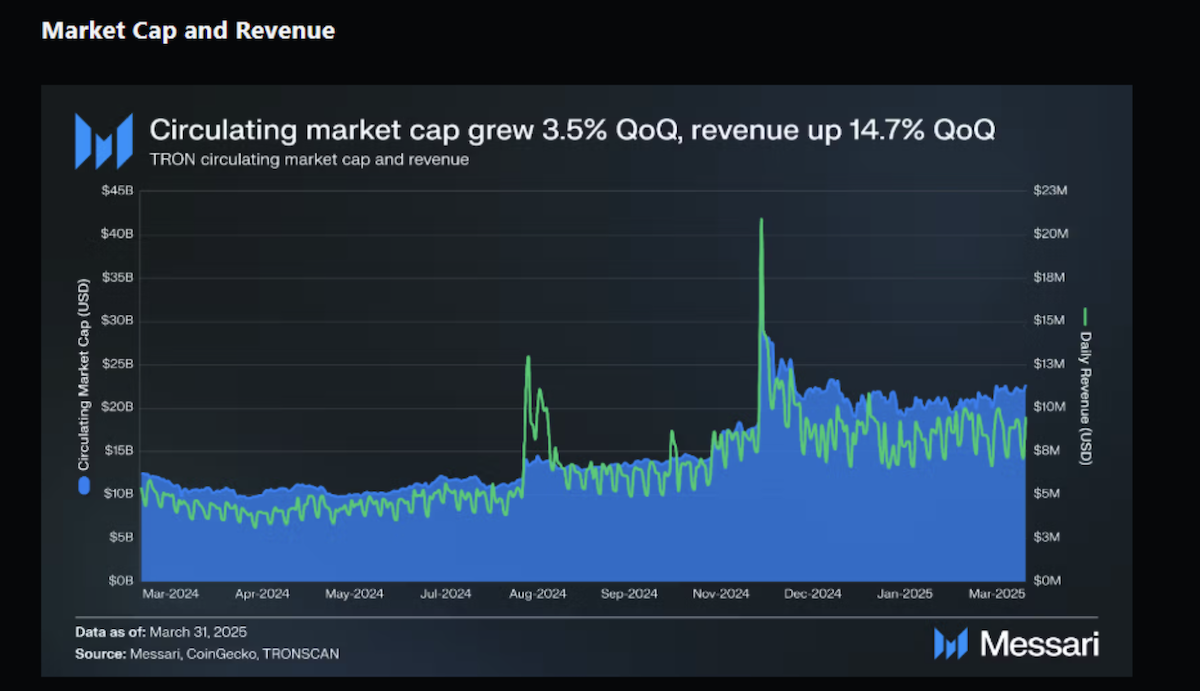Click the green Daily Revenue legend marker
Image resolution: width=1200 pixels, height=691 pixels.
(x=1086, y=317)
